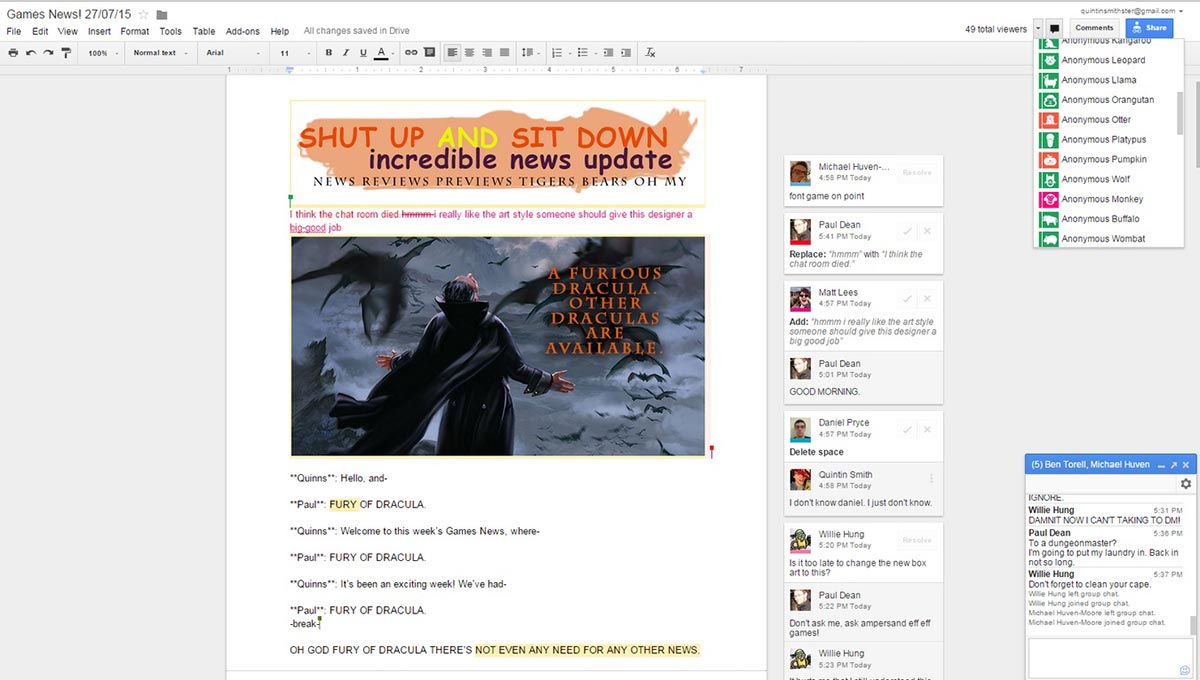Screen dimensions: 1200x680
Task: Click Anonymous Pumpkin viewer avatar
Action: [x=1049, y=159]
